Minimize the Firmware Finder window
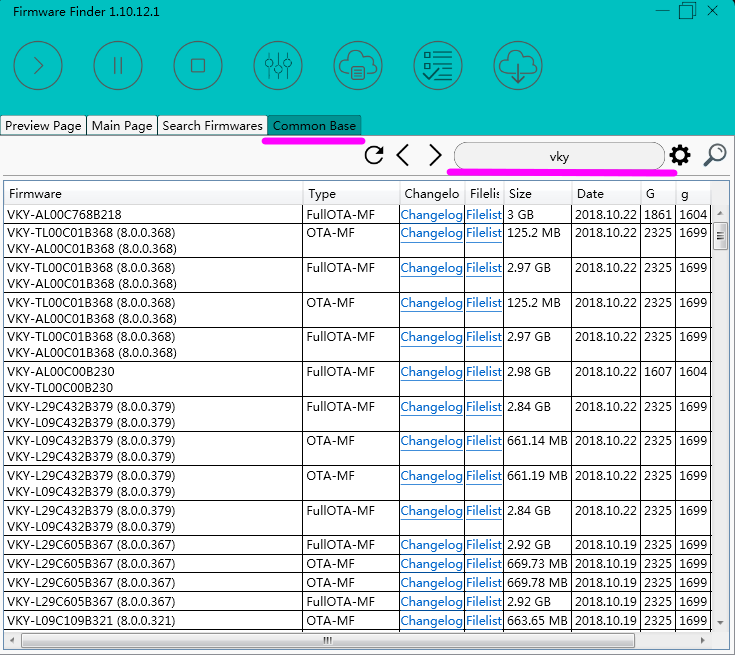 662,10
